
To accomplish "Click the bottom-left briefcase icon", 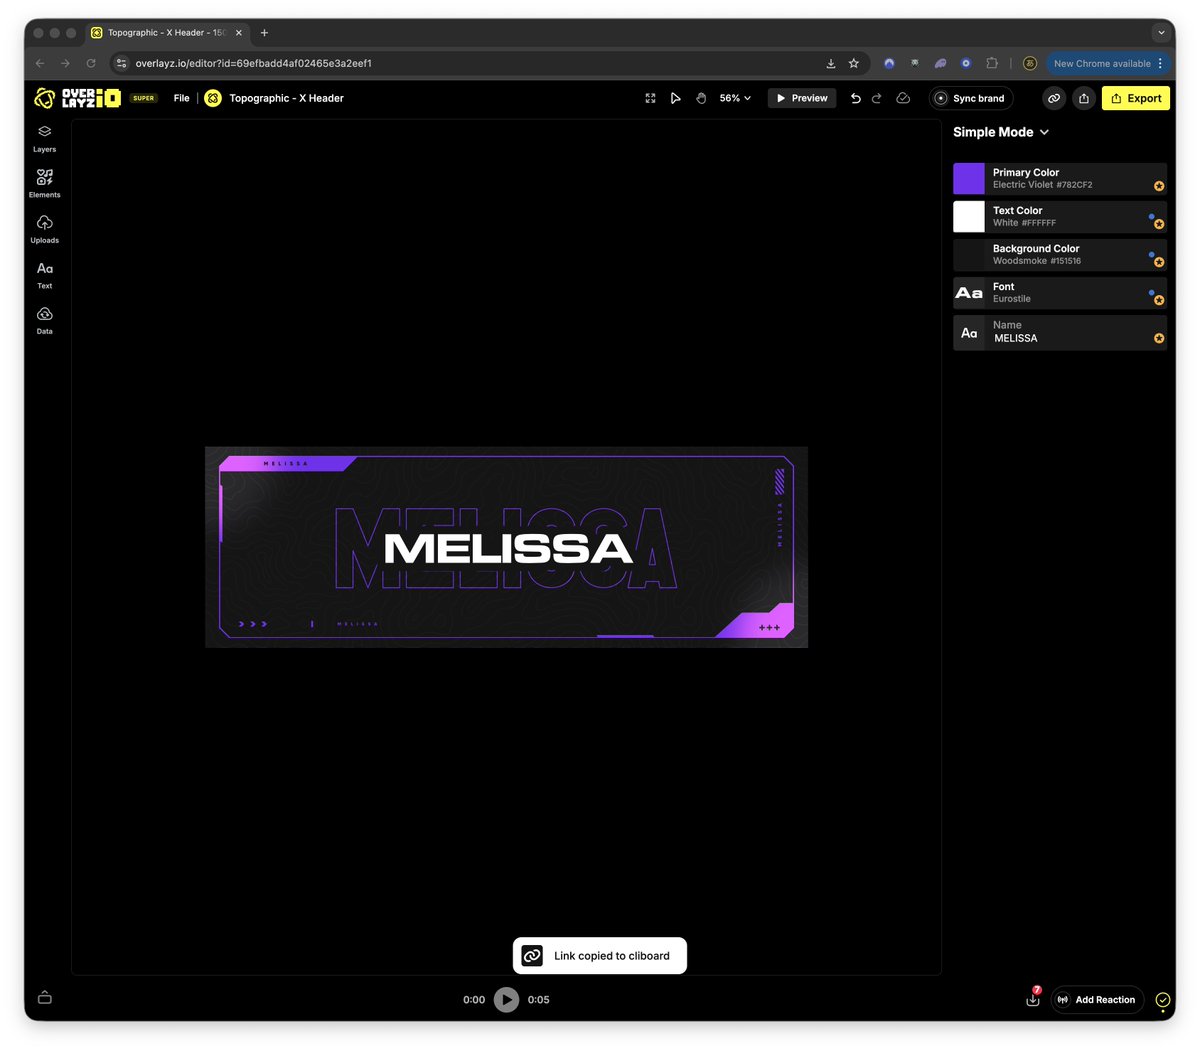I will click(44, 997).
